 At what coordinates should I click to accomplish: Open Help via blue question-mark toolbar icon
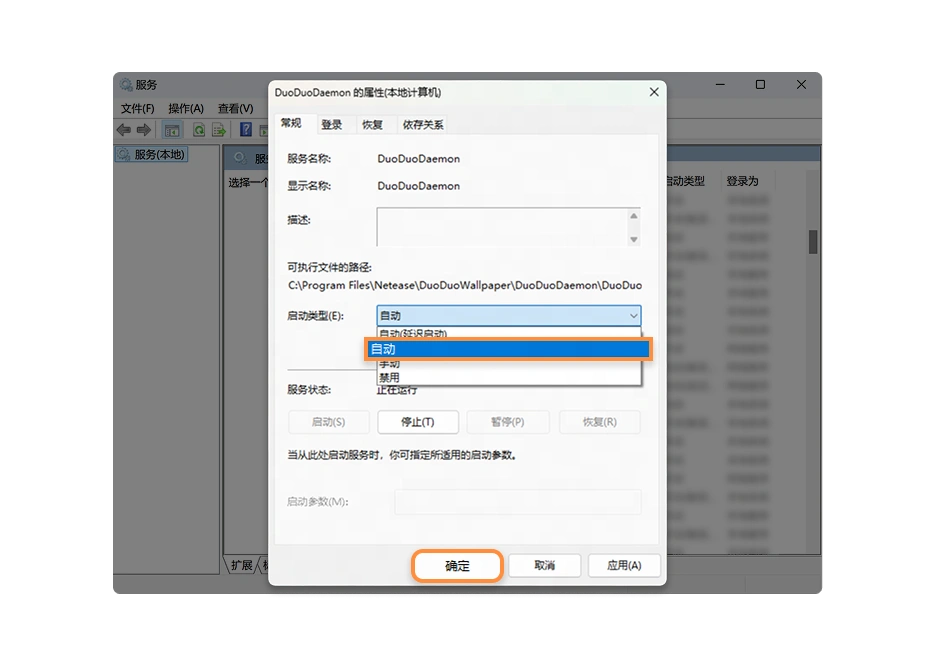point(245,130)
